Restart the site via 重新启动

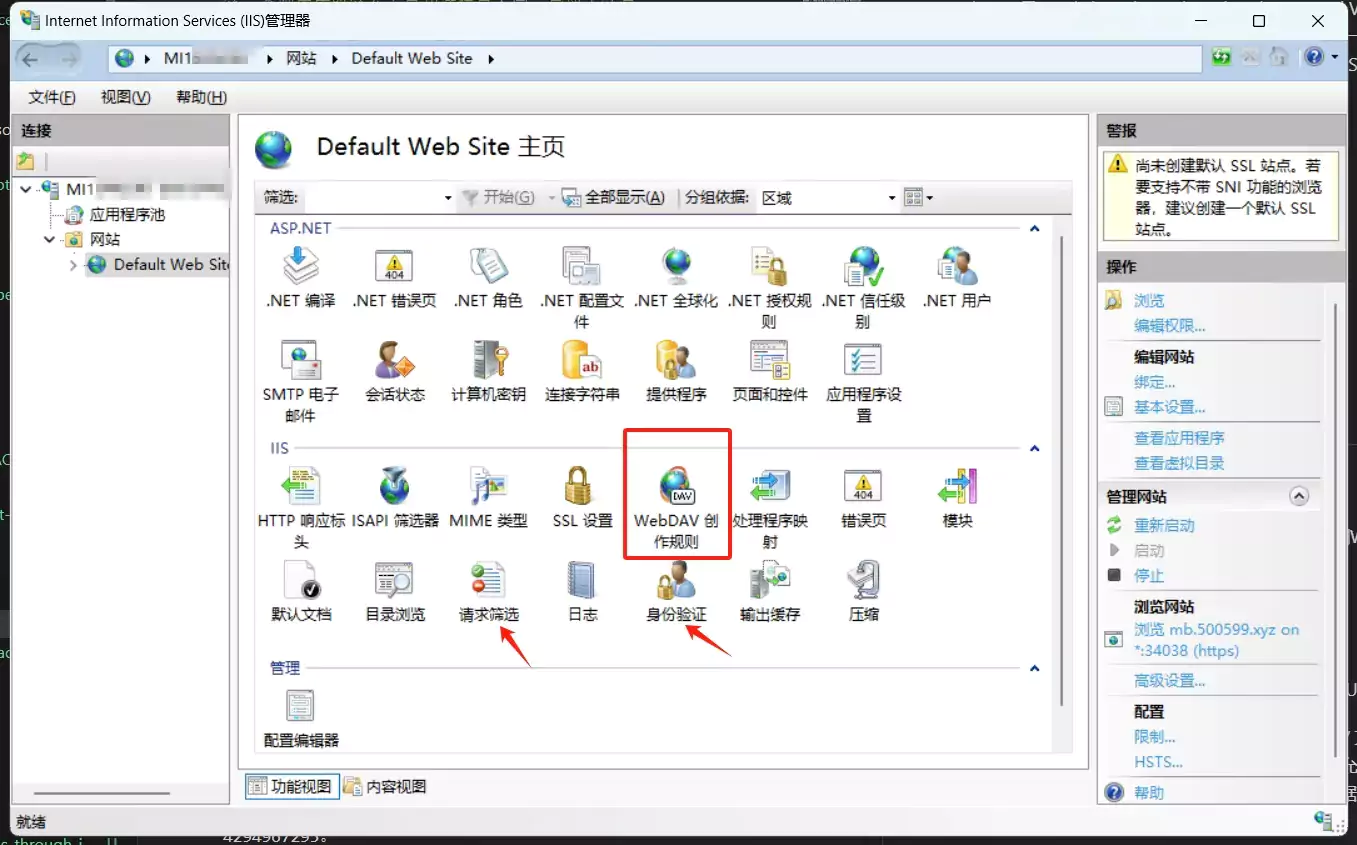click(1164, 526)
